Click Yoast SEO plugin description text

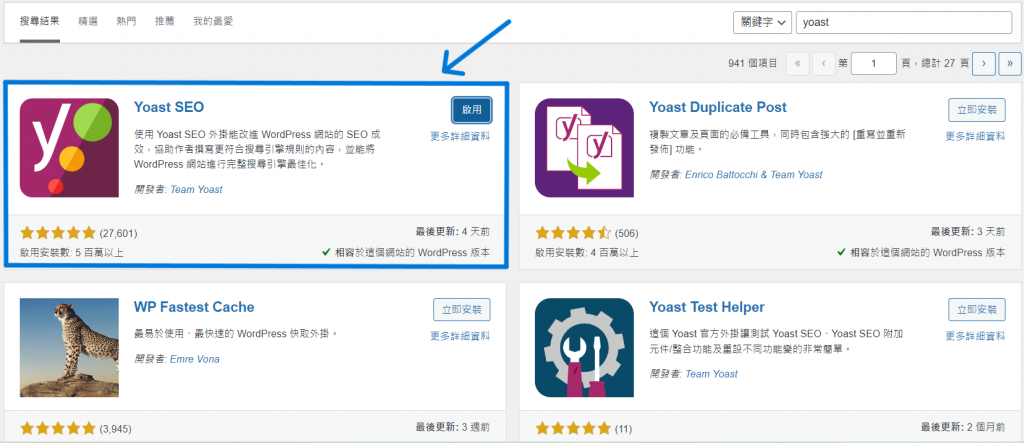pos(257,149)
